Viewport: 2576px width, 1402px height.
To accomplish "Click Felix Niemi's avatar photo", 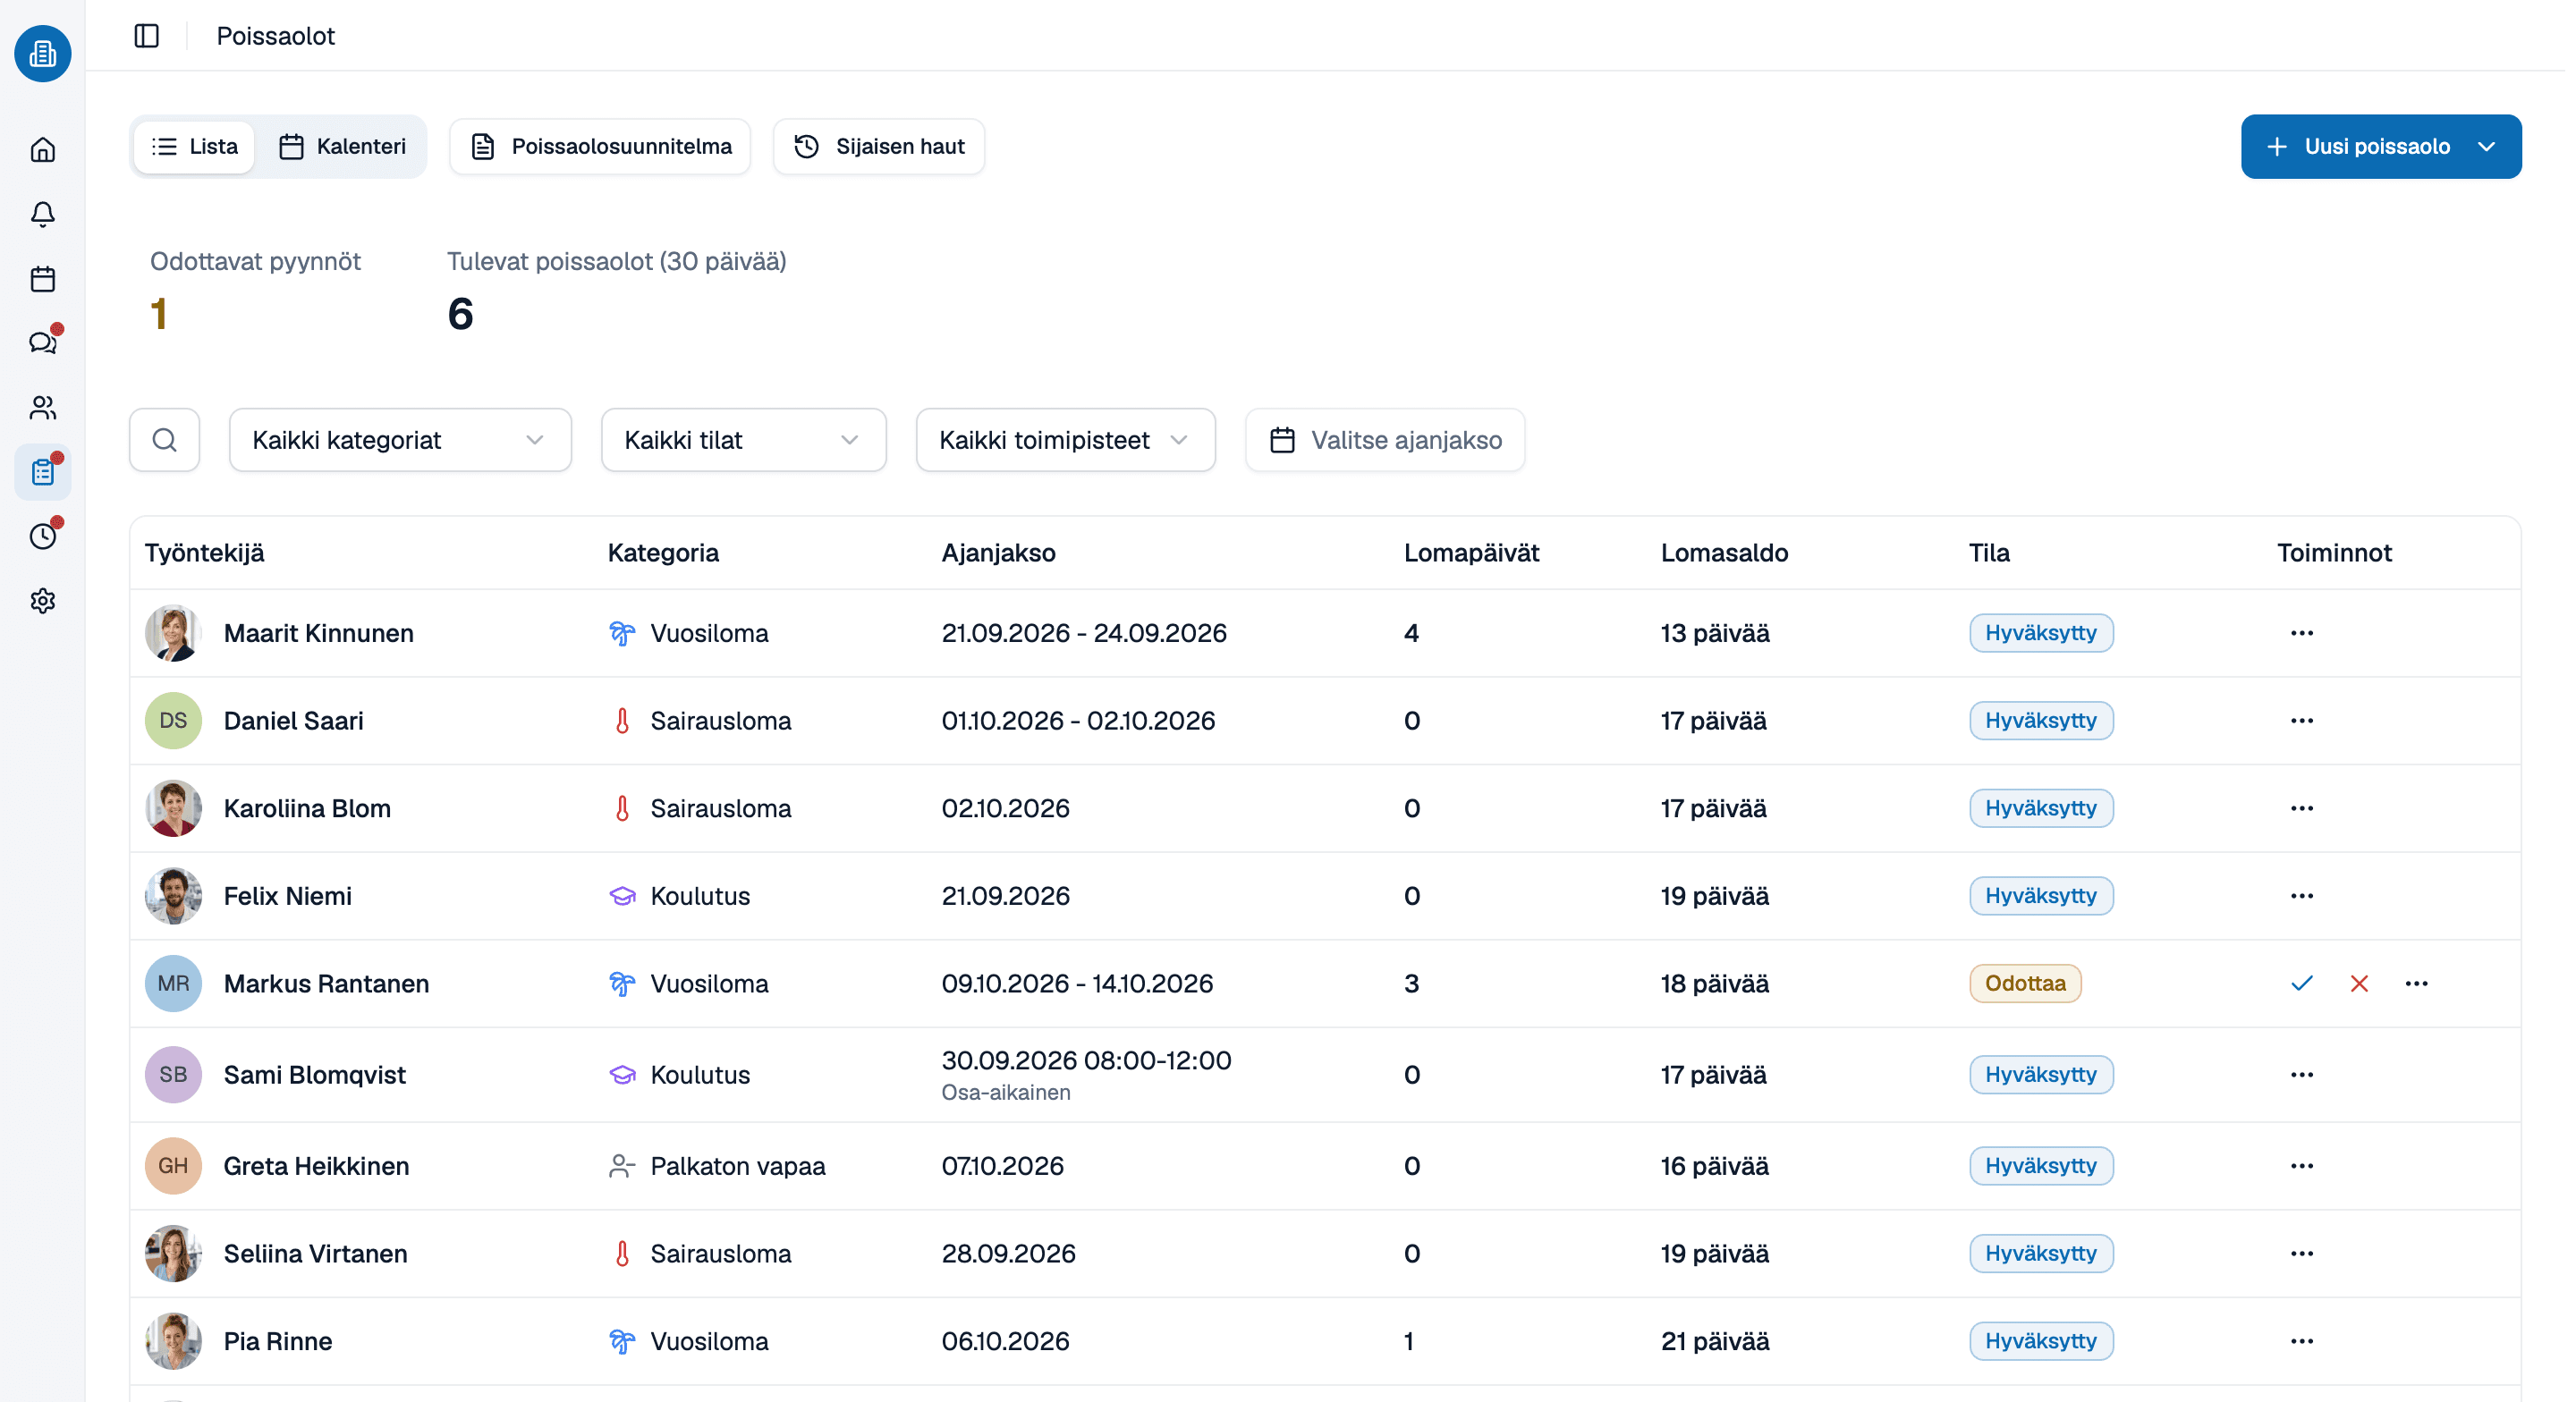I will 173,896.
